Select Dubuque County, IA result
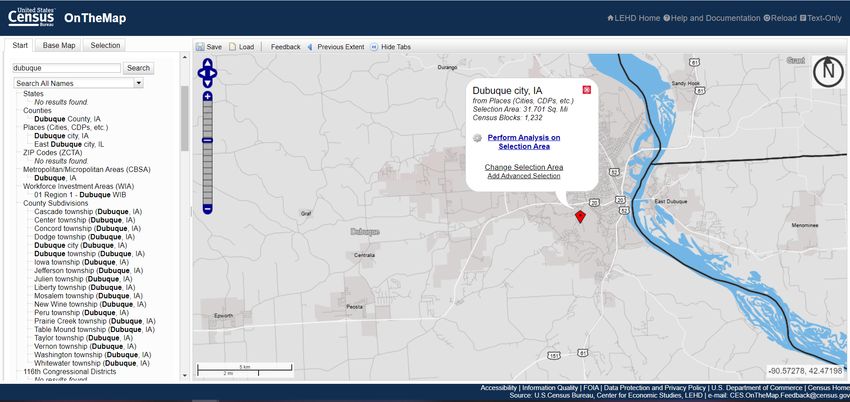Image resolution: width=850 pixels, height=402 pixels. pos(67,119)
